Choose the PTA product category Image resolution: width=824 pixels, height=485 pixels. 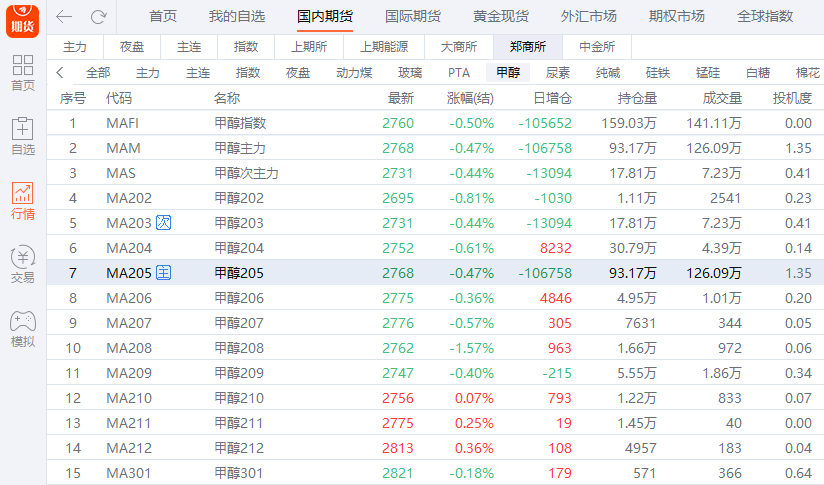458,73
